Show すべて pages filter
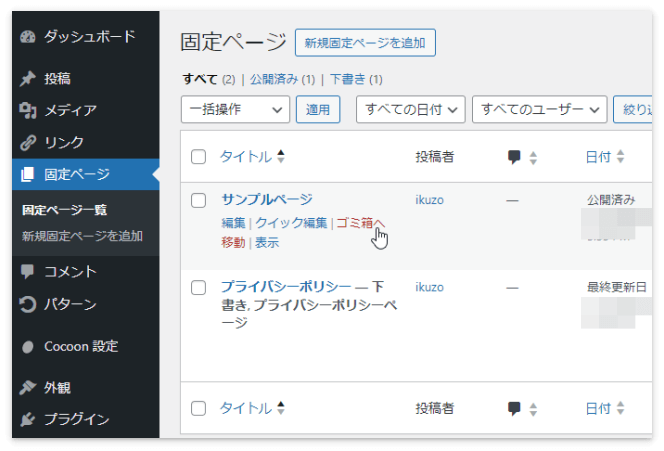The width and height of the screenshot is (664, 451). 200,79
